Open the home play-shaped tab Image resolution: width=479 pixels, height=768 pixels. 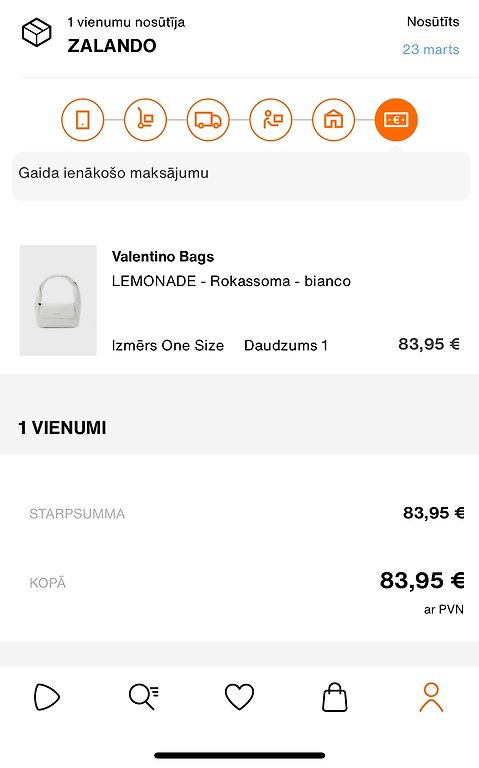47,696
